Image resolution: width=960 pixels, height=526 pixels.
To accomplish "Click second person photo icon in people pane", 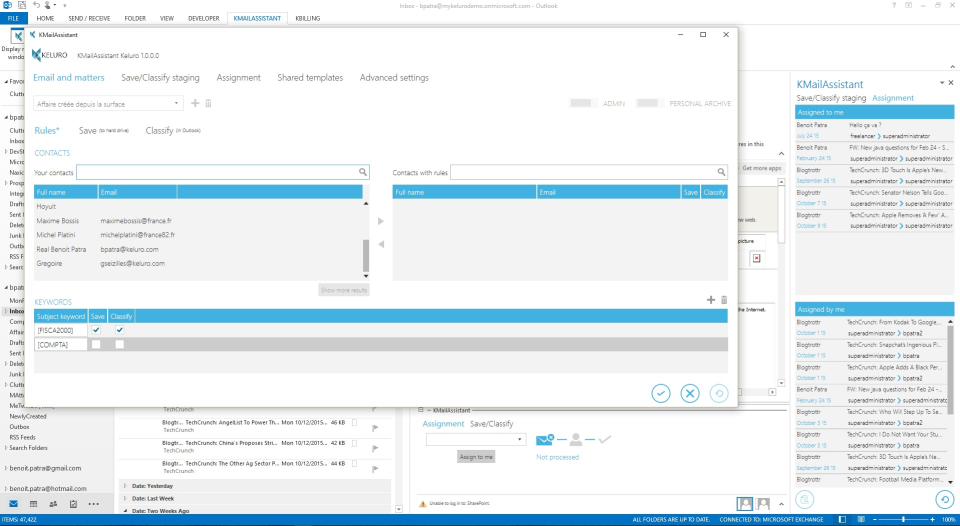I will pyautogui.click(x=763, y=504).
